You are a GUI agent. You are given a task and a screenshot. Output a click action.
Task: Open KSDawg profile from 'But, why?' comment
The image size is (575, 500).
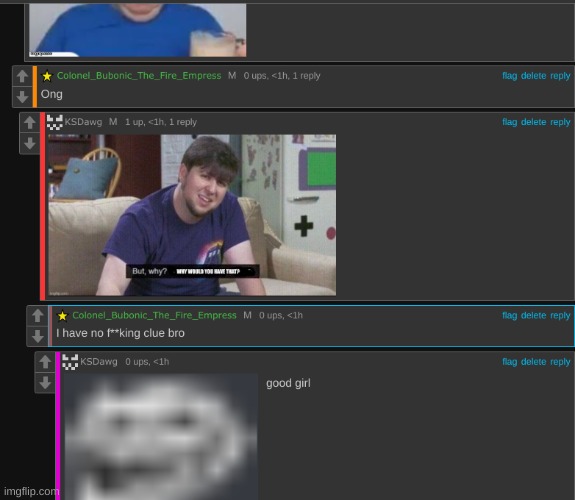[83, 122]
